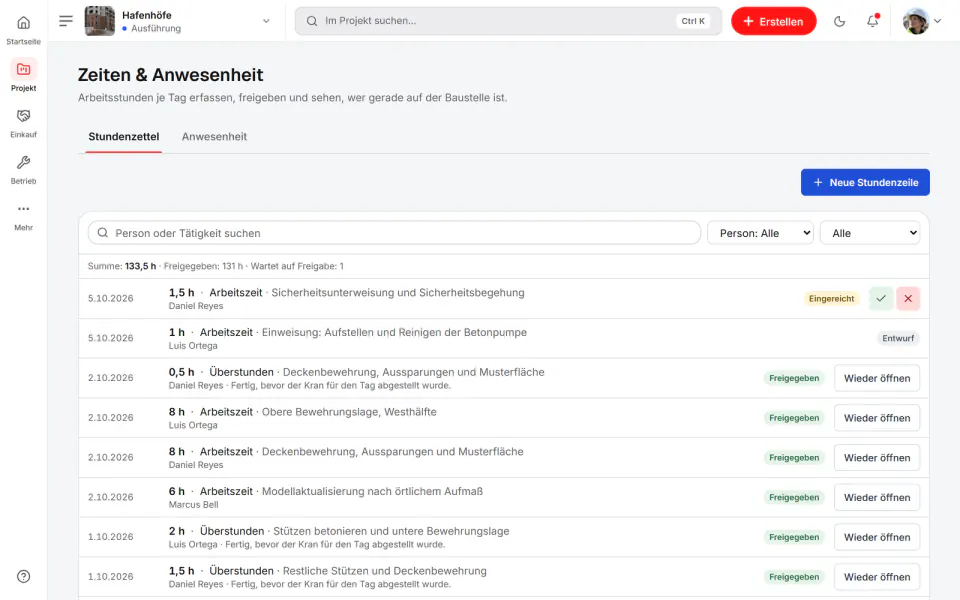Image resolution: width=960 pixels, height=600 pixels.
Task: Expand the chevron next to user avatar
Action: point(937,21)
